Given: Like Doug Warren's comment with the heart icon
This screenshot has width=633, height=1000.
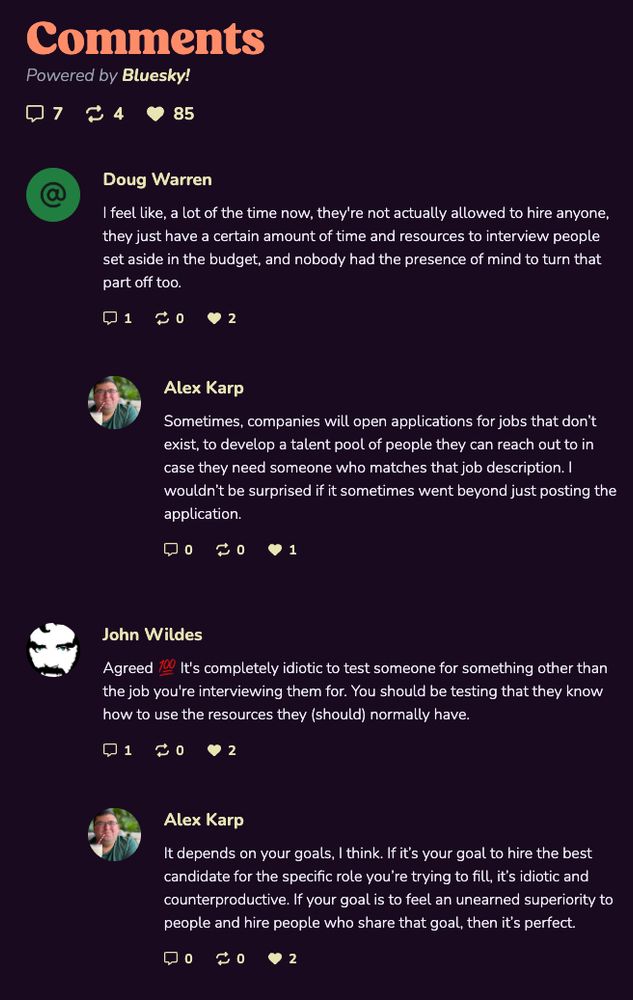Looking at the screenshot, I should [212, 318].
